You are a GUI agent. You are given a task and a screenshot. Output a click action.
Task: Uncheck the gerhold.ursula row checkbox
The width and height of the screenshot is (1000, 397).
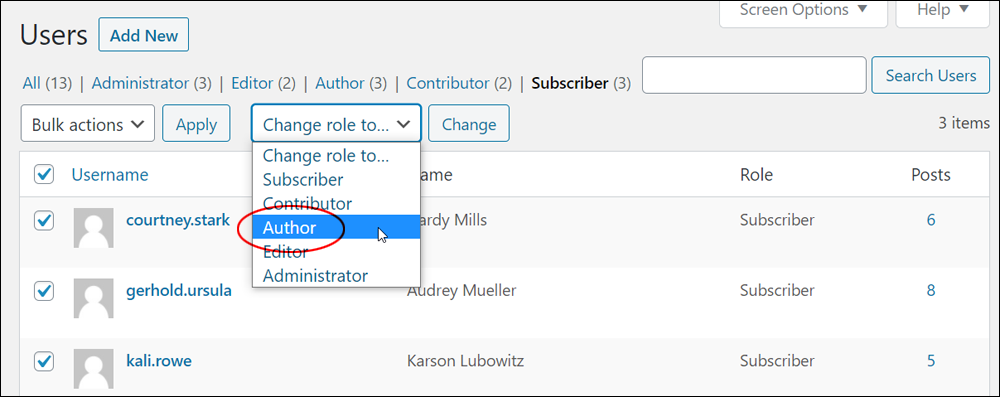(43, 291)
